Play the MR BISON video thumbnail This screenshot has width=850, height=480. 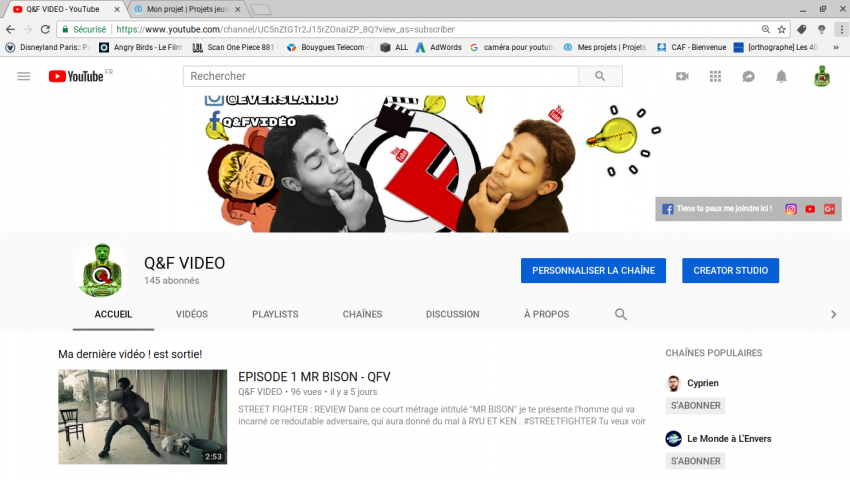143,417
